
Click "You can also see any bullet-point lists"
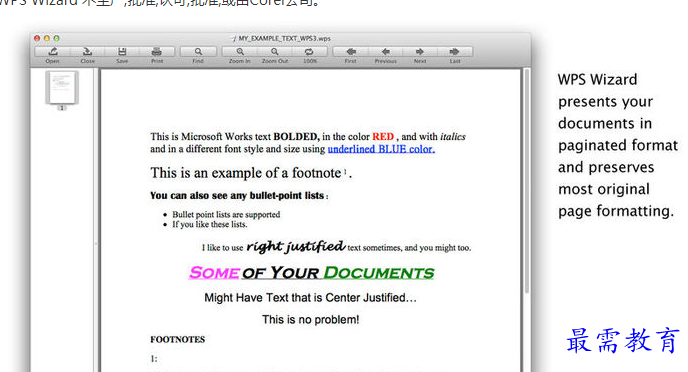(x=237, y=196)
